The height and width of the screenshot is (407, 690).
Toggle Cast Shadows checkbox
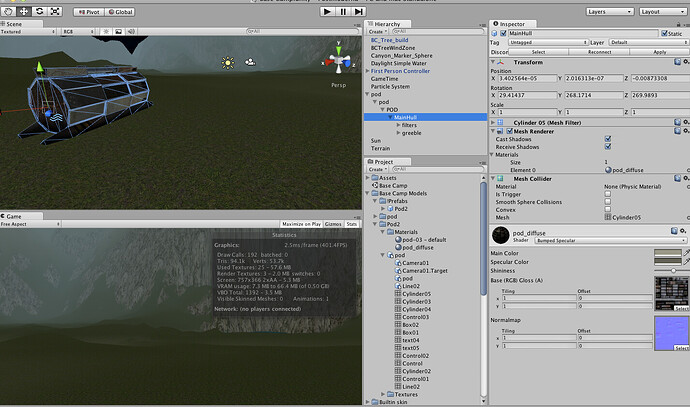click(x=608, y=139)
